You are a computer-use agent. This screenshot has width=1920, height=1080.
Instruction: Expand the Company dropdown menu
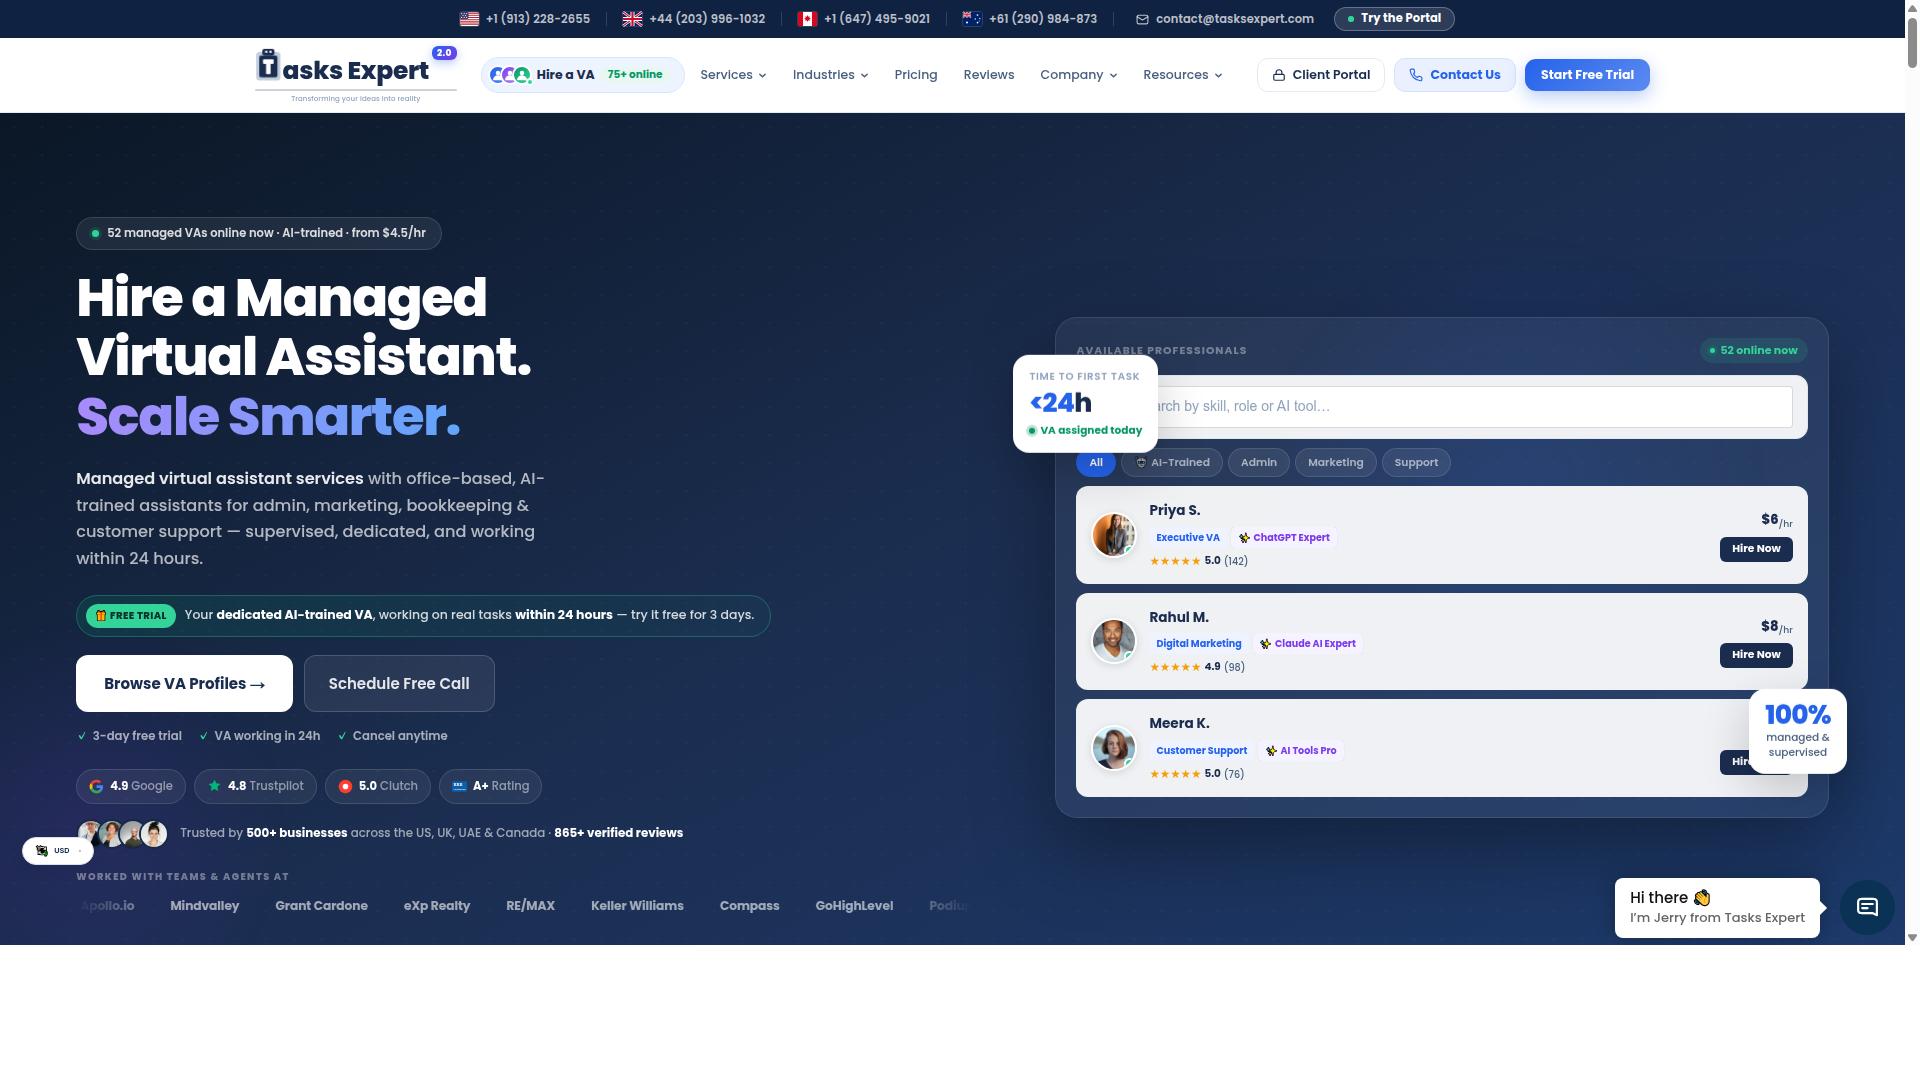1078,75
